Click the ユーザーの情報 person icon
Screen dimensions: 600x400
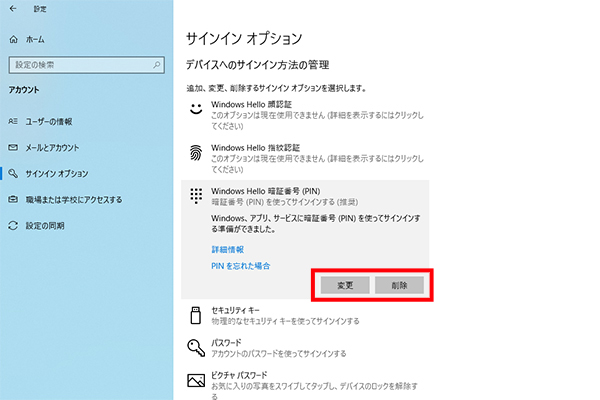[13, 121]
